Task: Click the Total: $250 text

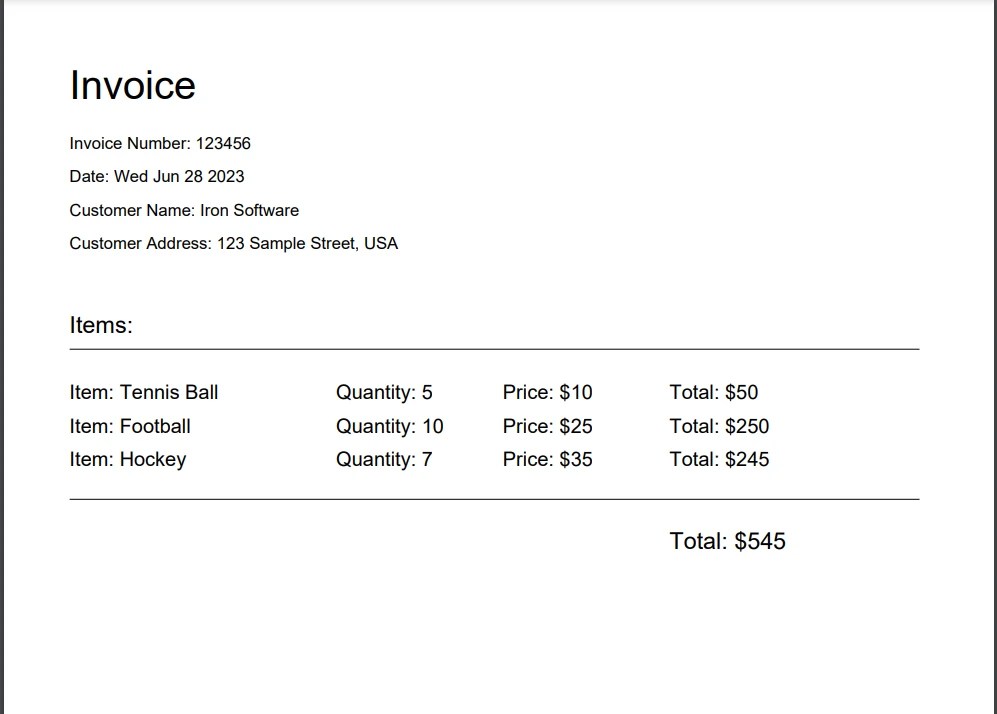Action: coord(719,426)
